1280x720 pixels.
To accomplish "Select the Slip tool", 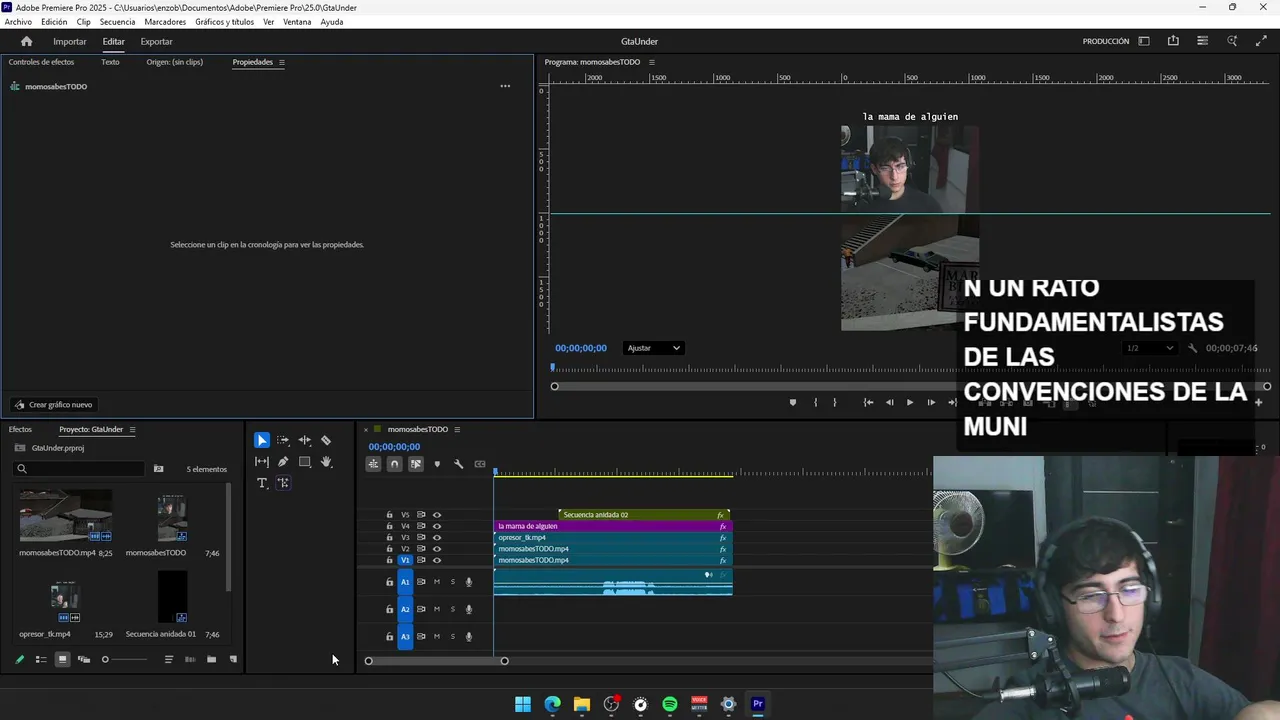I will pos(262,462).
